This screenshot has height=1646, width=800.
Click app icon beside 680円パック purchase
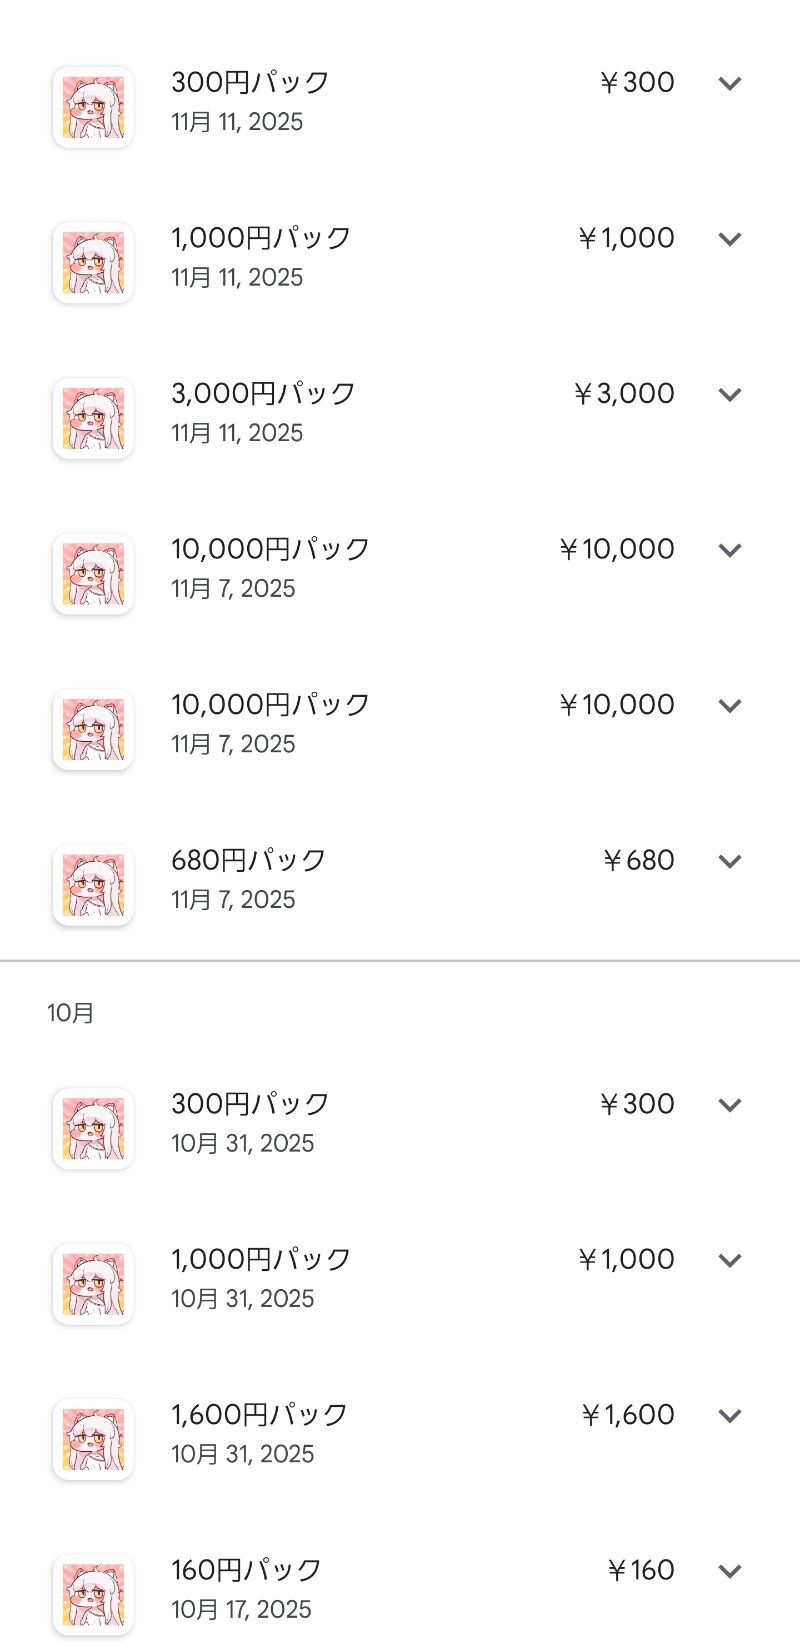click(x=93, y=885)
